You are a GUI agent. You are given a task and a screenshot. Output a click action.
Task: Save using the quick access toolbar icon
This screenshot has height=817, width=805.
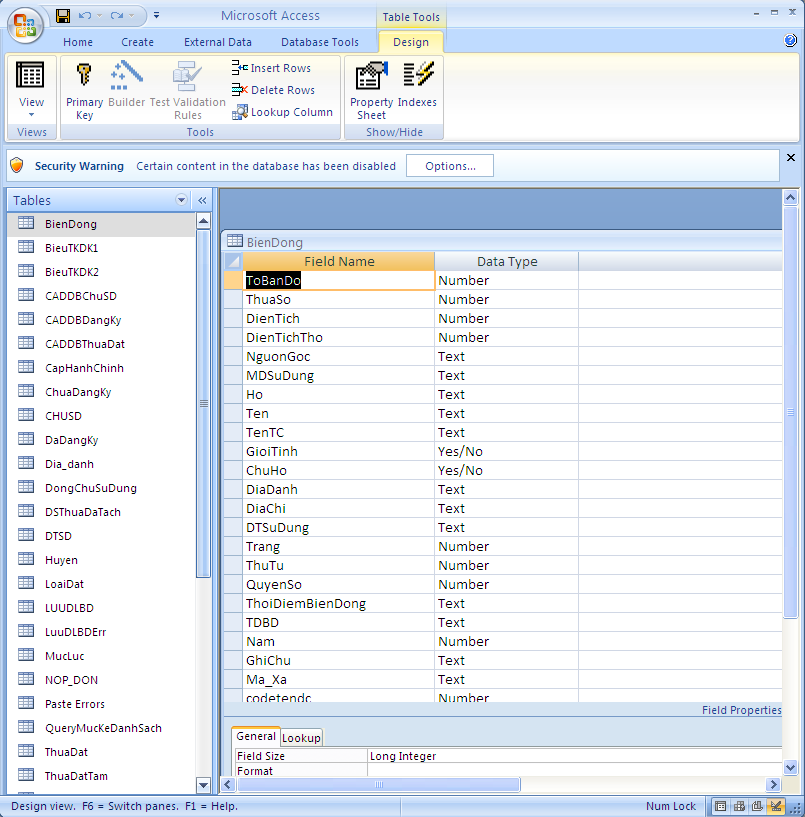point(63,16)
